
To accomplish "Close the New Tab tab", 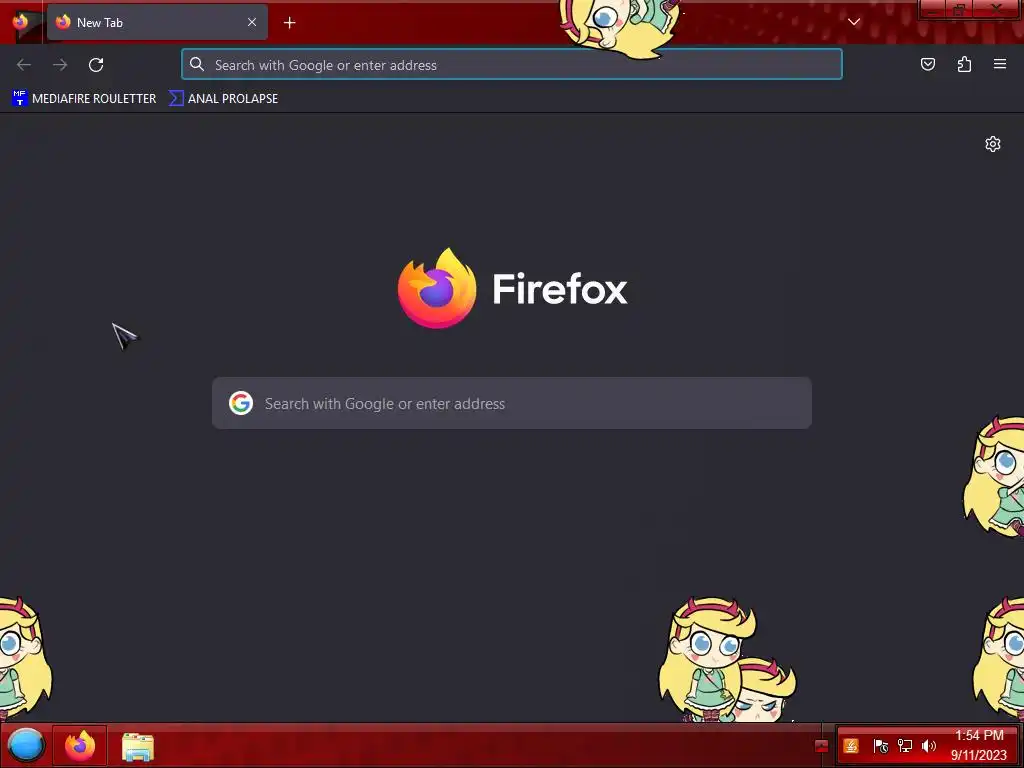I will [x=251, y=22].
